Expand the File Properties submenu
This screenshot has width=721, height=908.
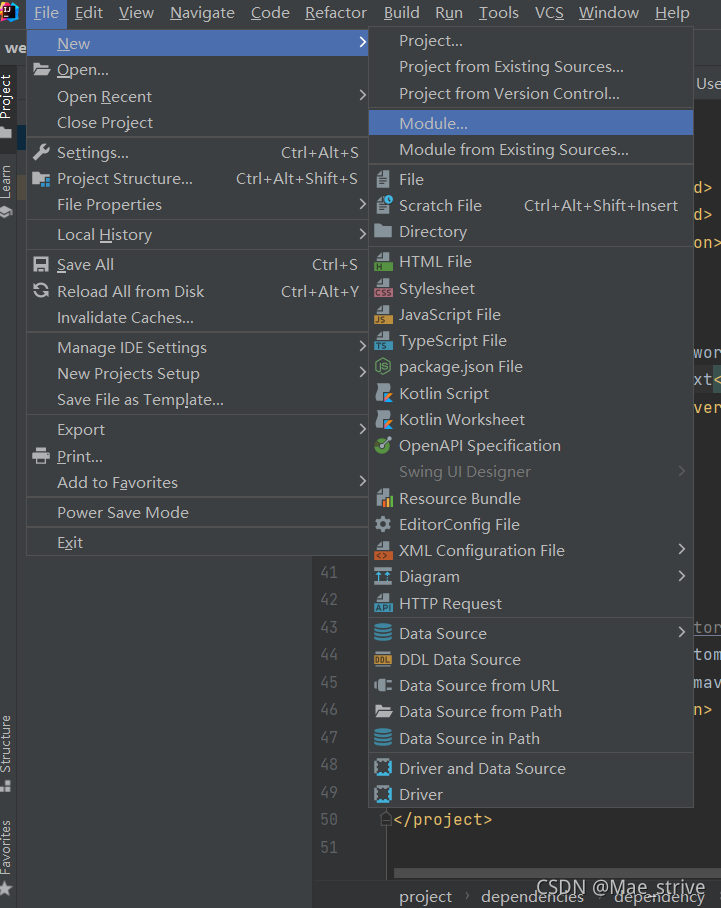pyautogui.click(x=363, y=204)
